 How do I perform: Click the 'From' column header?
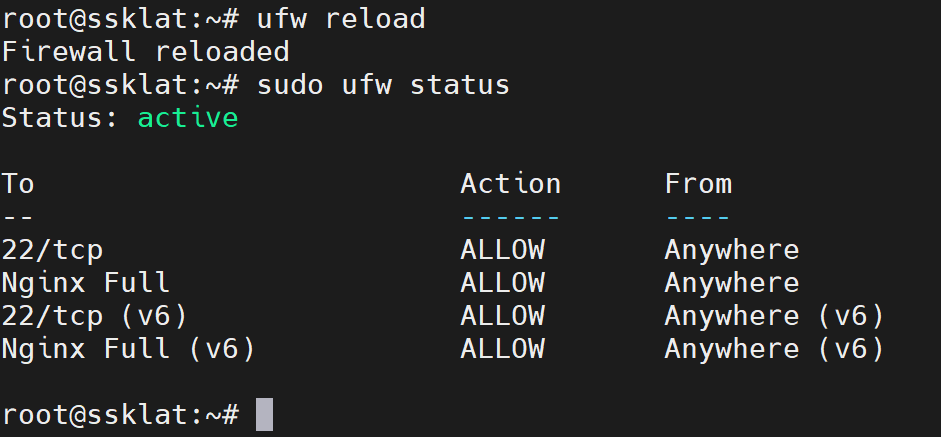[698, 184]
